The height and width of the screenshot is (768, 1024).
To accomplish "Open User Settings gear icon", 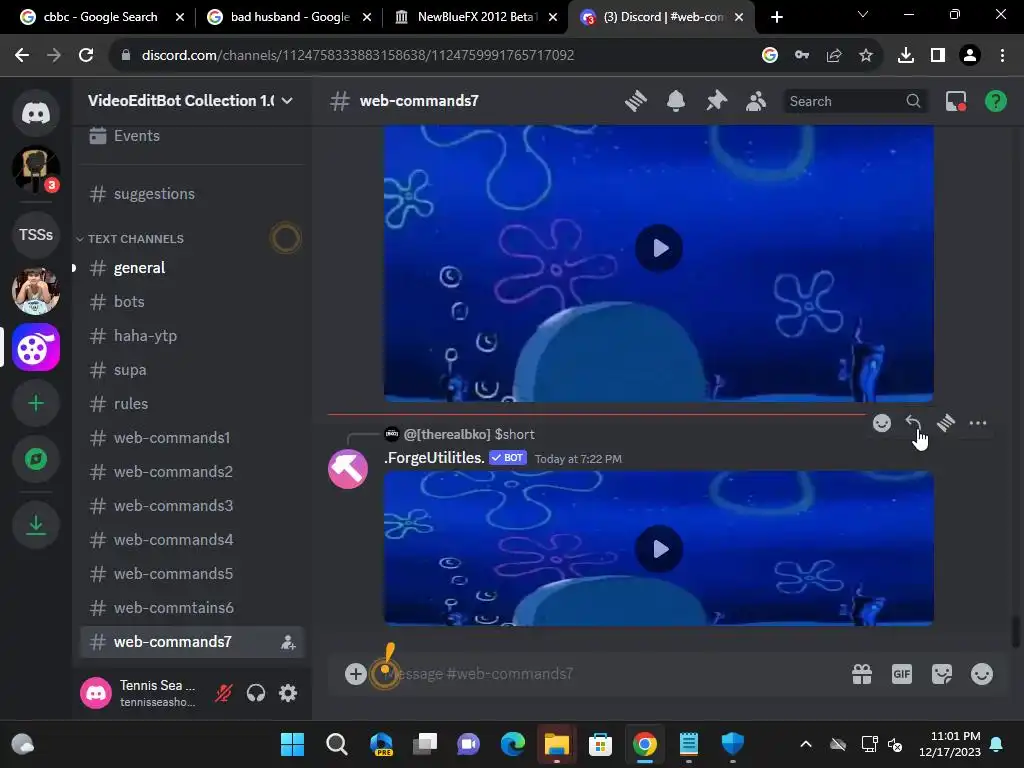I will click(x=288, y=693).
